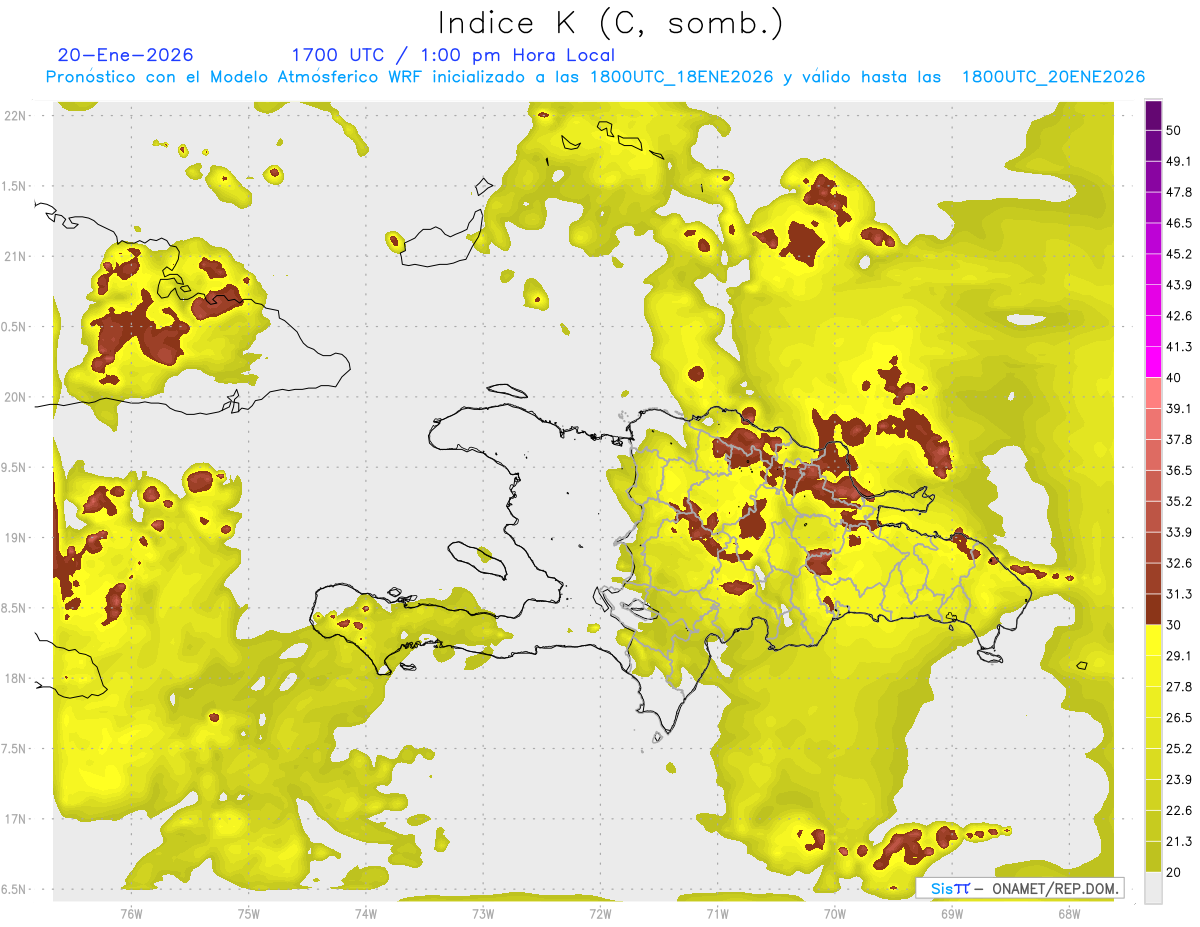Pick the dark purple band above 50
This screenshot has width=1200, height=927.
(1153, 115)
